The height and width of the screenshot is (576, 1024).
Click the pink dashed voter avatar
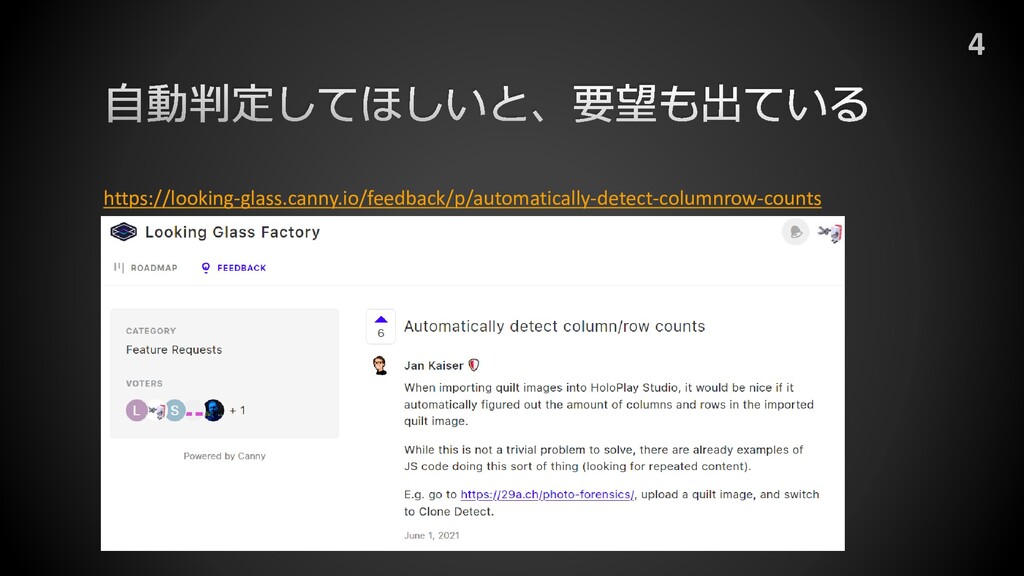[x=195, y=411]
